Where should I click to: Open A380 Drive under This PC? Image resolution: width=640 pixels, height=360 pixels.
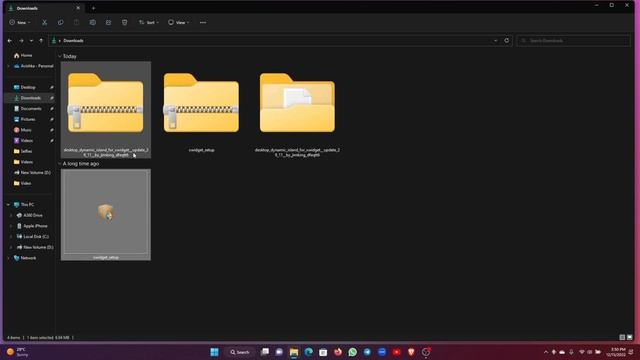click(33, 215)
